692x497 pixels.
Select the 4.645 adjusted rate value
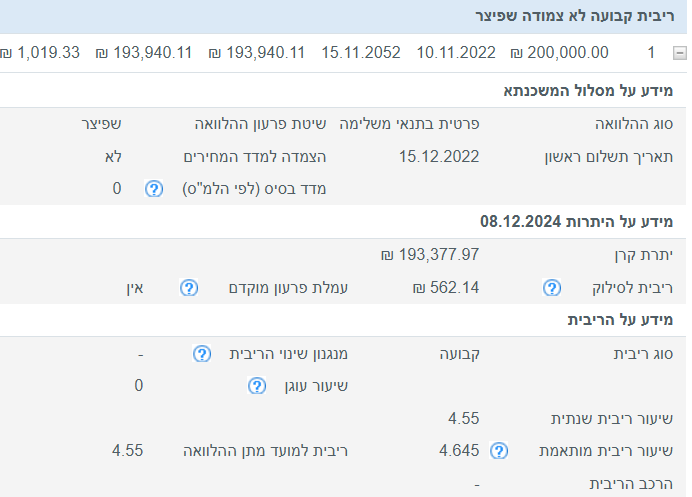coord(459,451)
